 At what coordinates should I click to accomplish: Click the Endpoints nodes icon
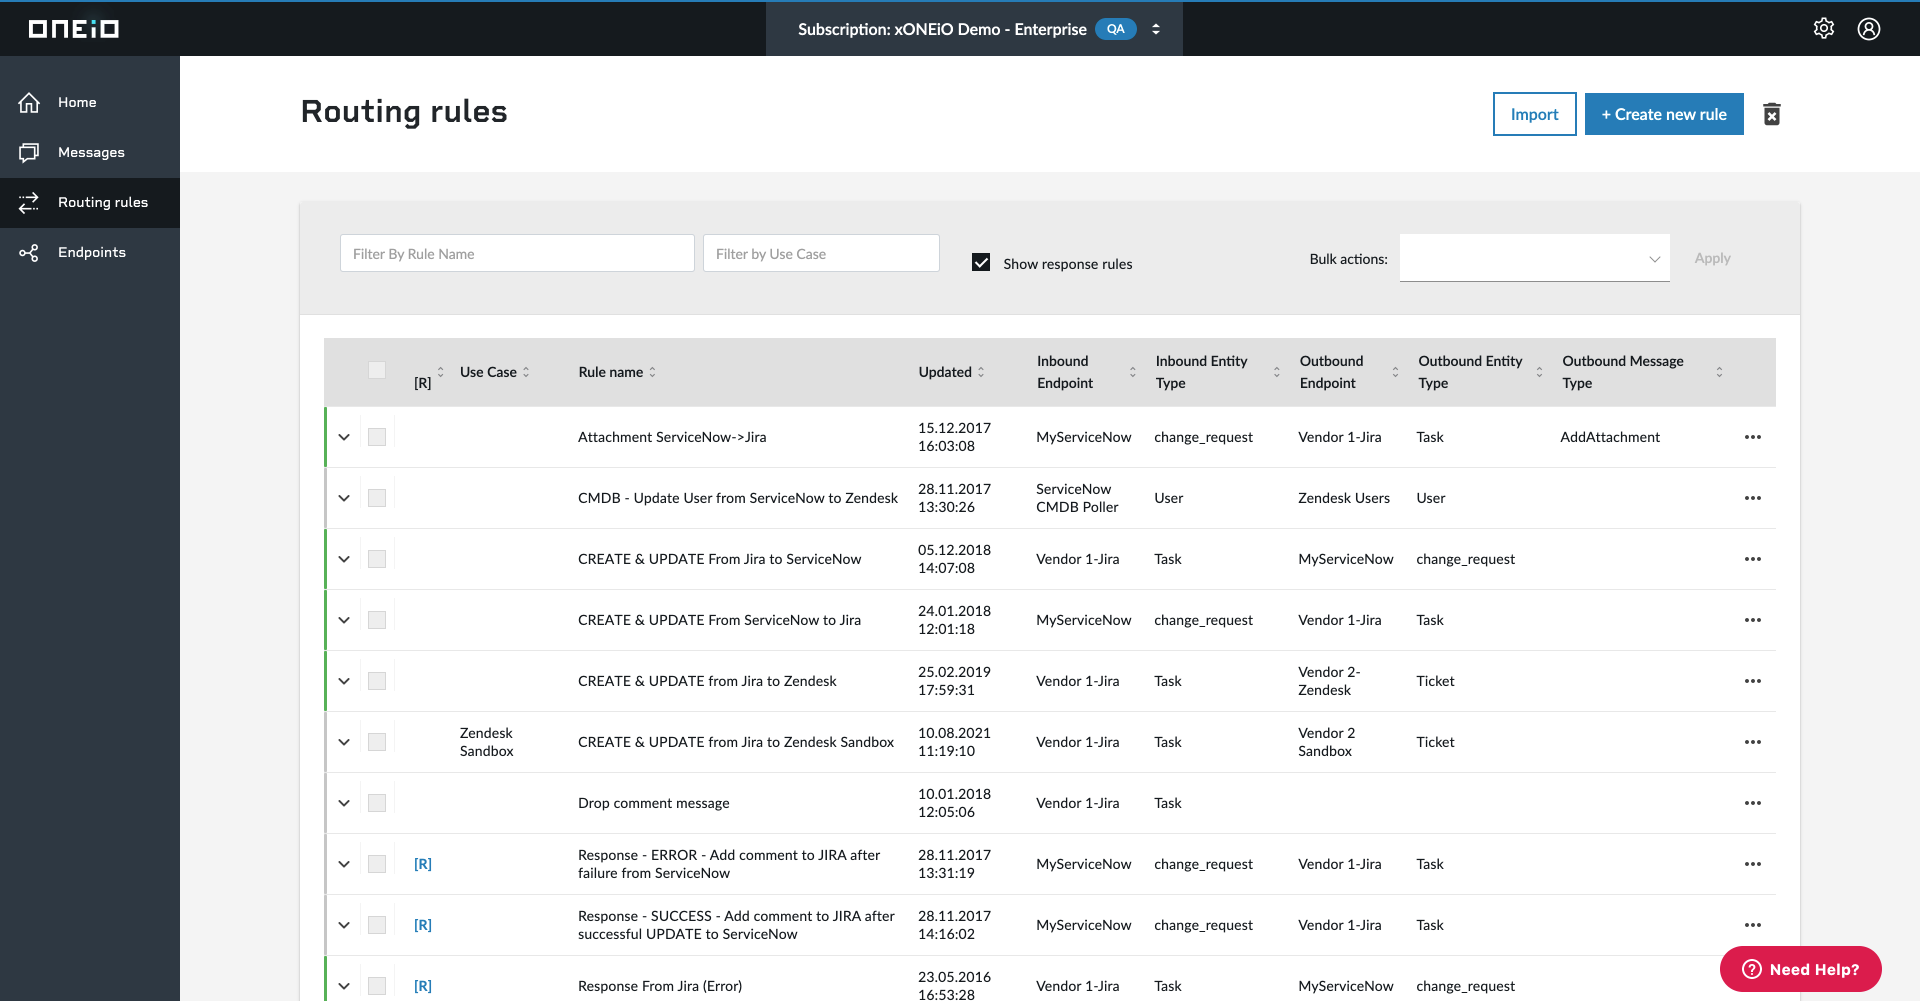29,252
